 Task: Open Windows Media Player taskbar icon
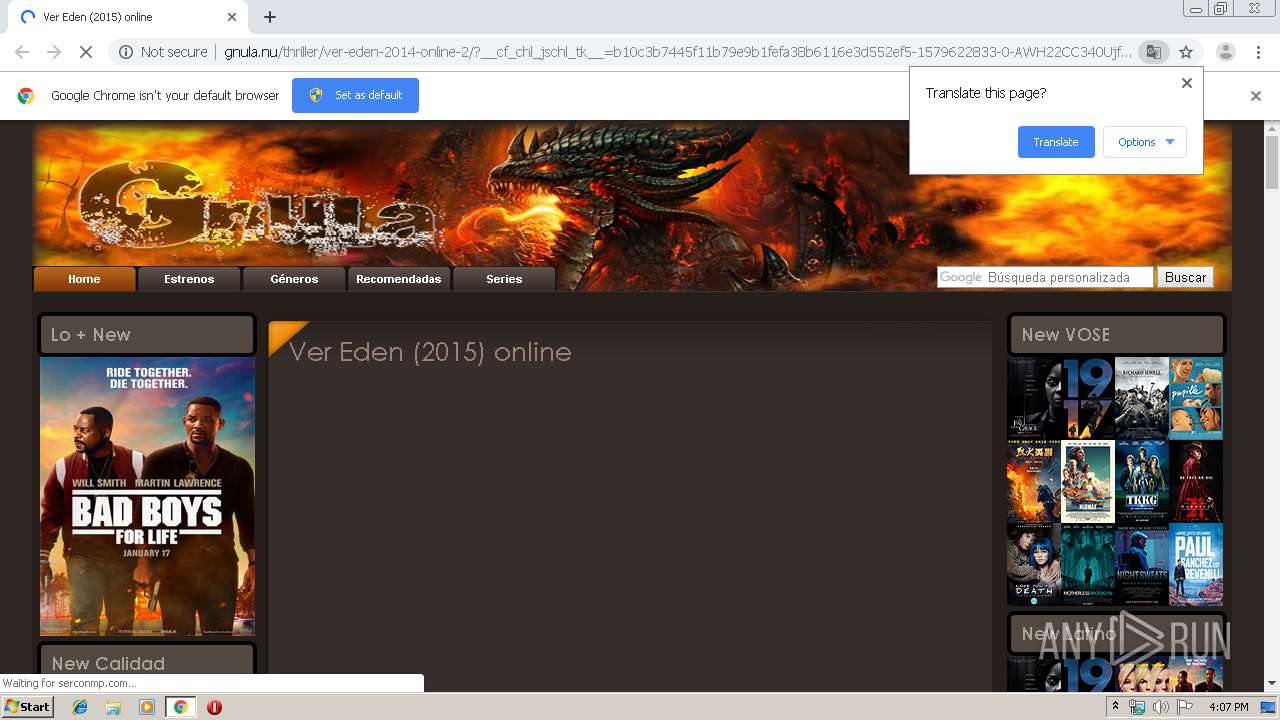click(x=147, y=707)
